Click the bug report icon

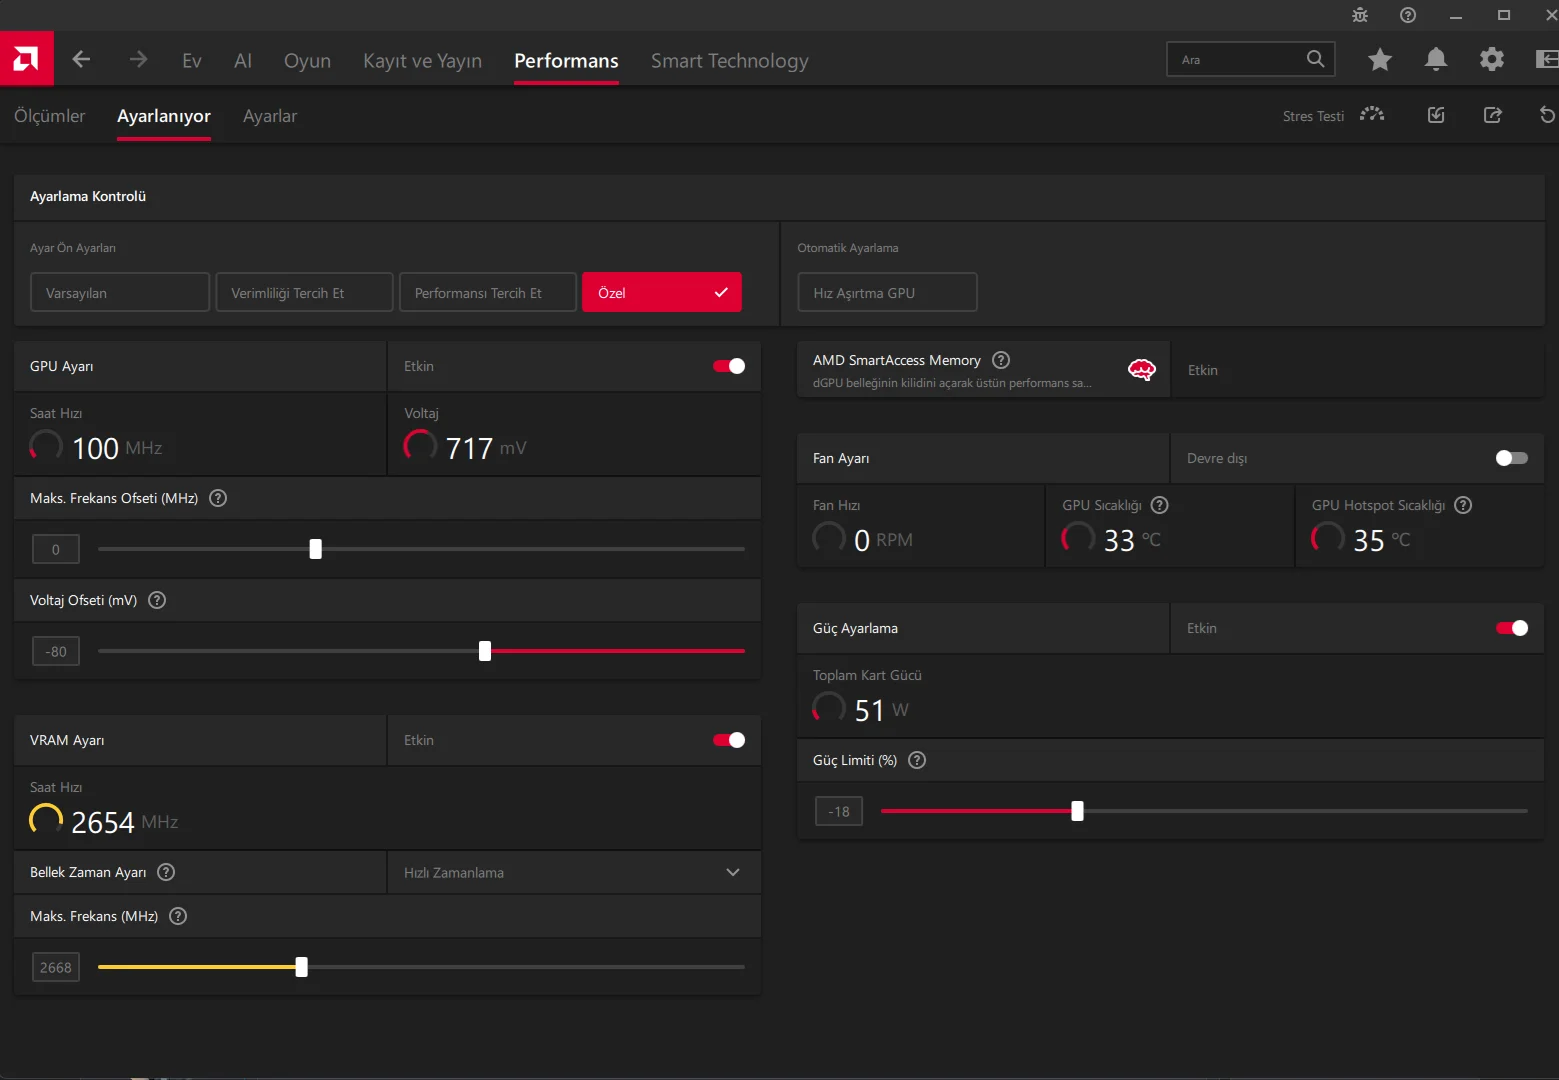(x=1360, y=15)
